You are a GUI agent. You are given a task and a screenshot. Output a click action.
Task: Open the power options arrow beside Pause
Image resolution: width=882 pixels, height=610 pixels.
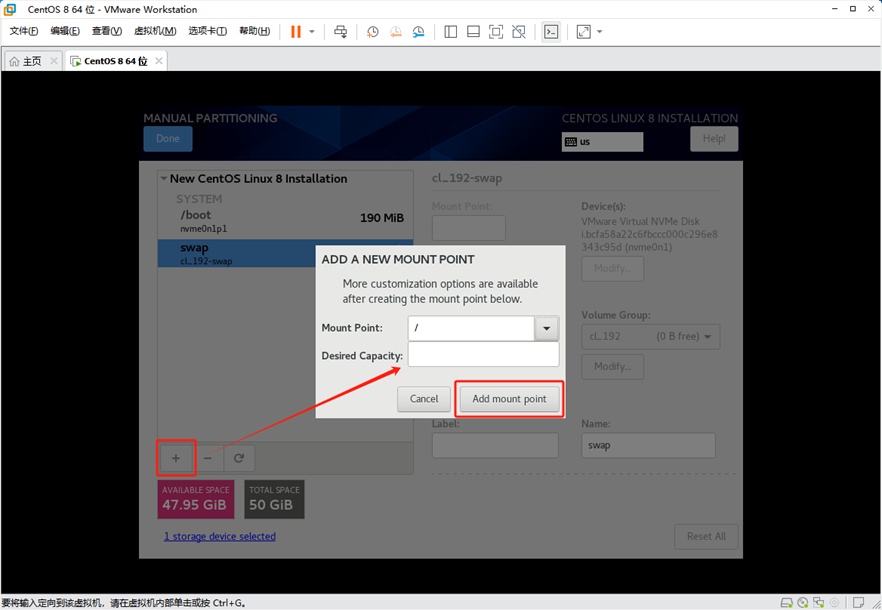pyautogui.click(x=312, y=32)
